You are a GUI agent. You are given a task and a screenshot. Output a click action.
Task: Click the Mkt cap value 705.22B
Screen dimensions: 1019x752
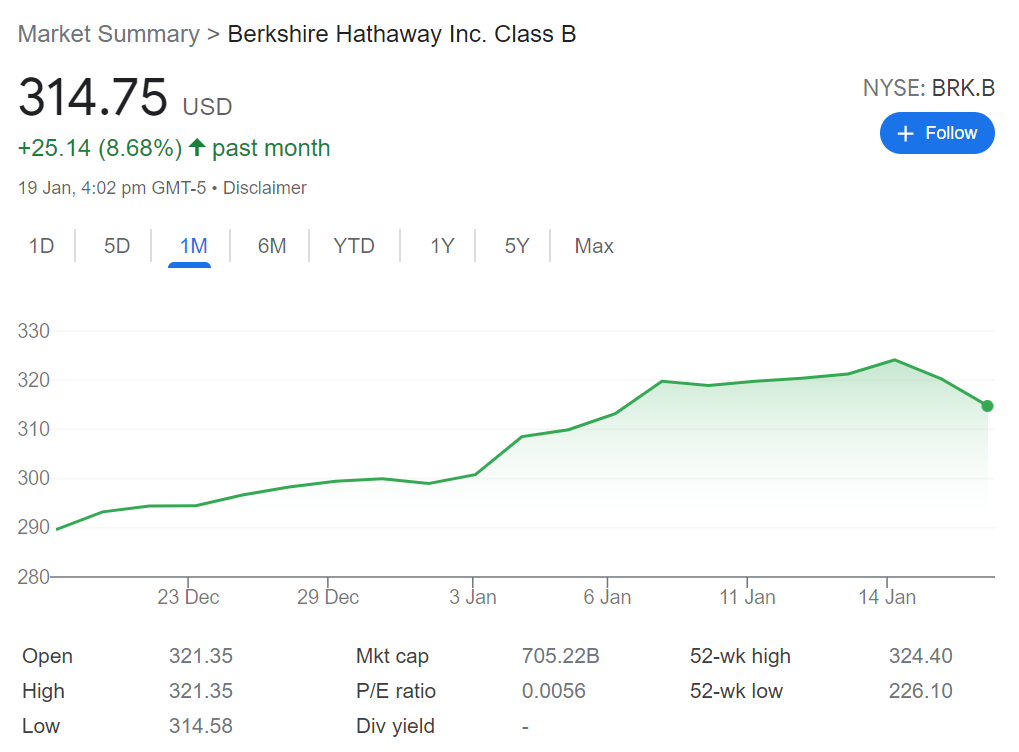(x=560, y=656)
